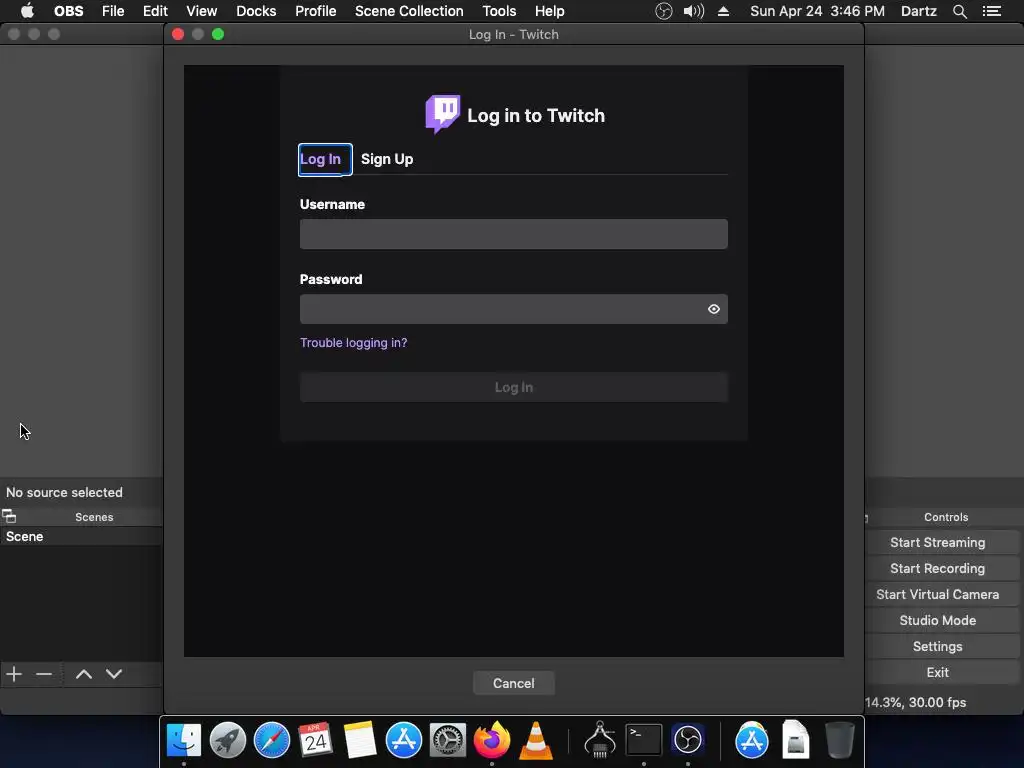Open the volume control in menu bar
Image resolution: width=1024 pixels, height=768 pixels.
pyautogui.click(x=694, y=11)
